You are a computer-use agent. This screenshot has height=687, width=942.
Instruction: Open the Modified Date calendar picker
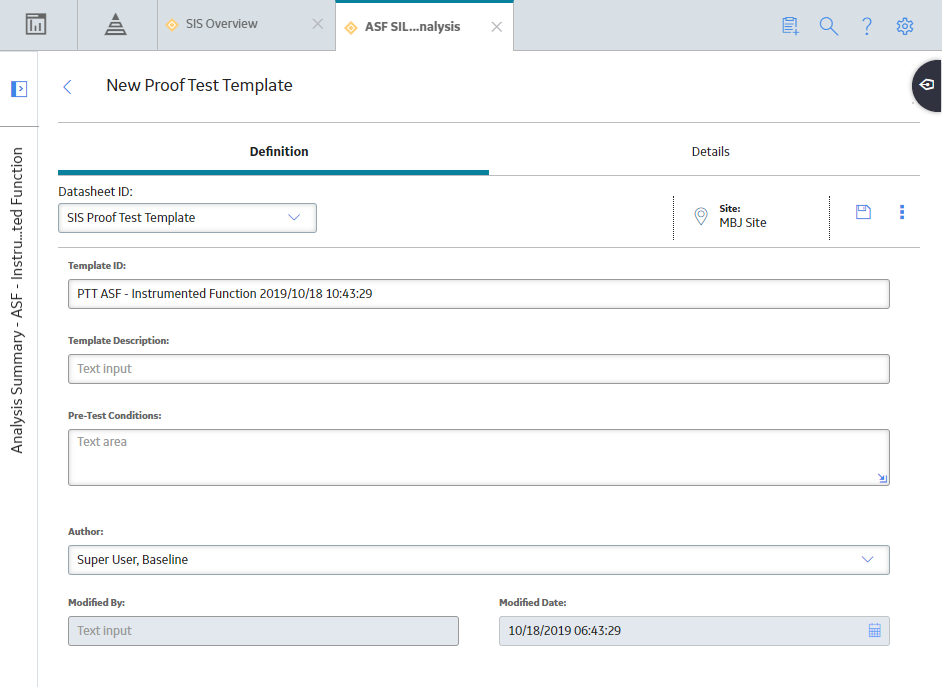pos(875,631)
